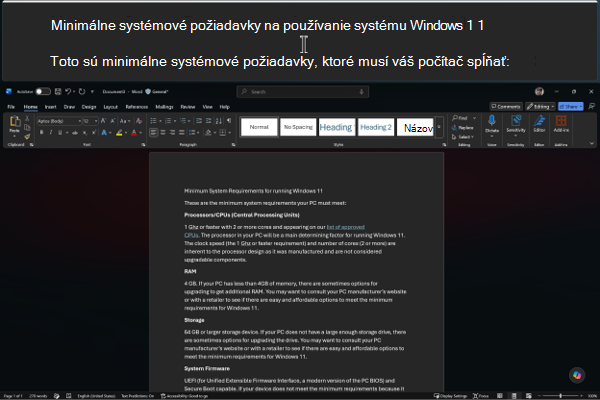Open the Editor pen icon
Image resolution: width=600 pixels, height=400 pixels.
pyautogui.click(x=539, y=121)
